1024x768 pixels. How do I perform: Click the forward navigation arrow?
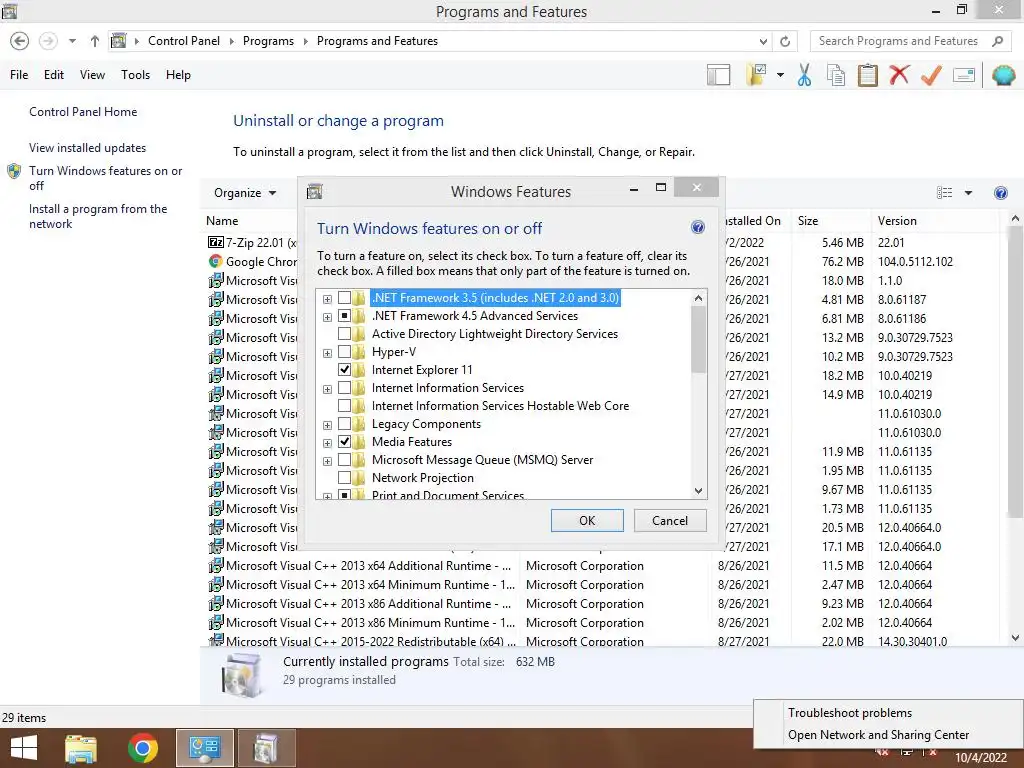[48, 41]
